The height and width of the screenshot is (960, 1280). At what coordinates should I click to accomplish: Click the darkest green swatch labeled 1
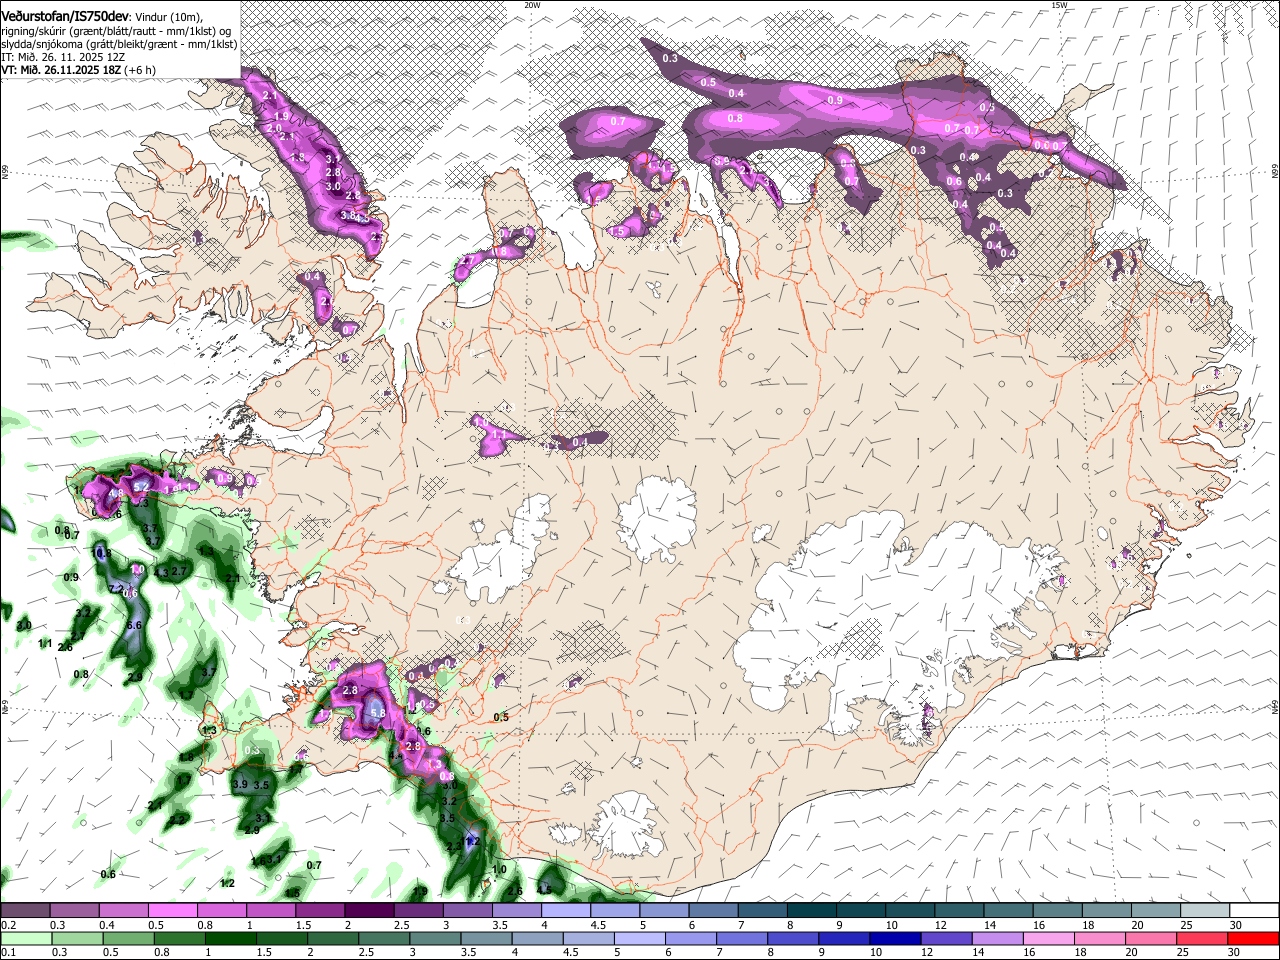click(229, 938)
